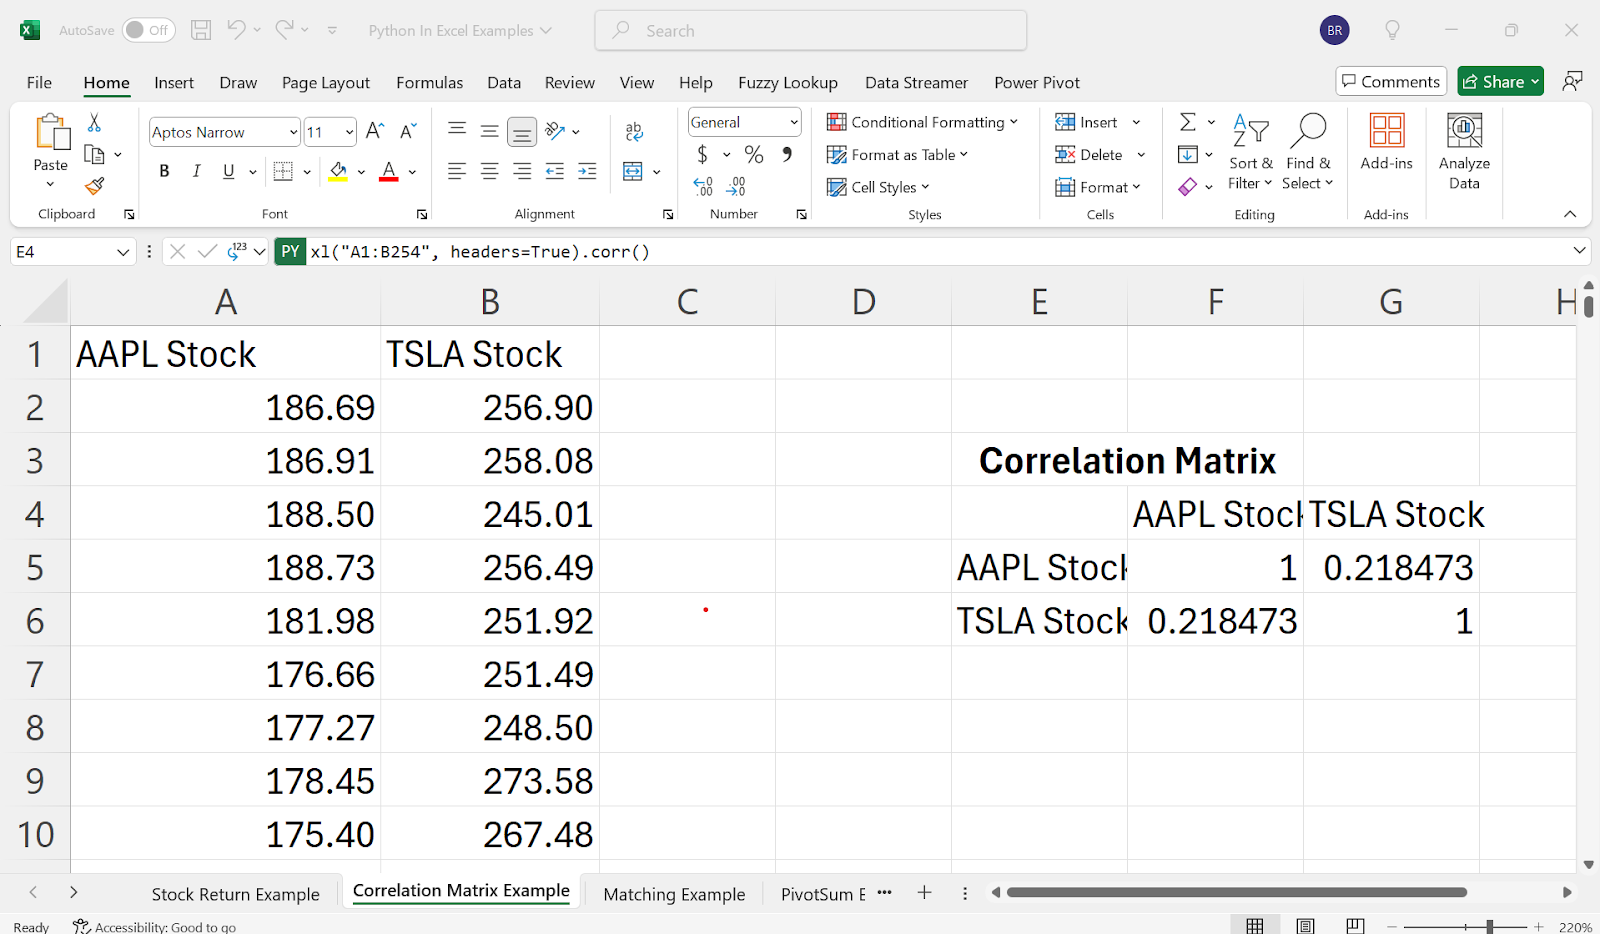Screen dimensions: 1600x934
Task: Apply Comma Style format
Action: [787, 154]
